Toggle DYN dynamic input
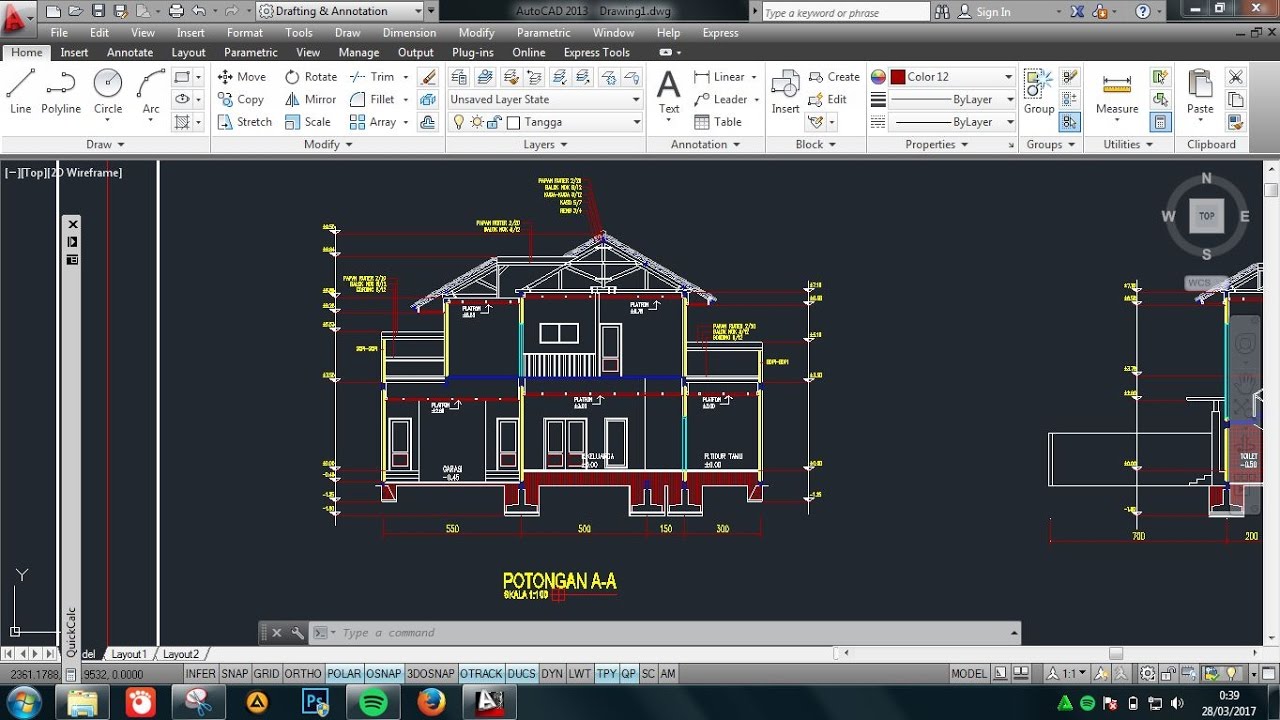 552,674
